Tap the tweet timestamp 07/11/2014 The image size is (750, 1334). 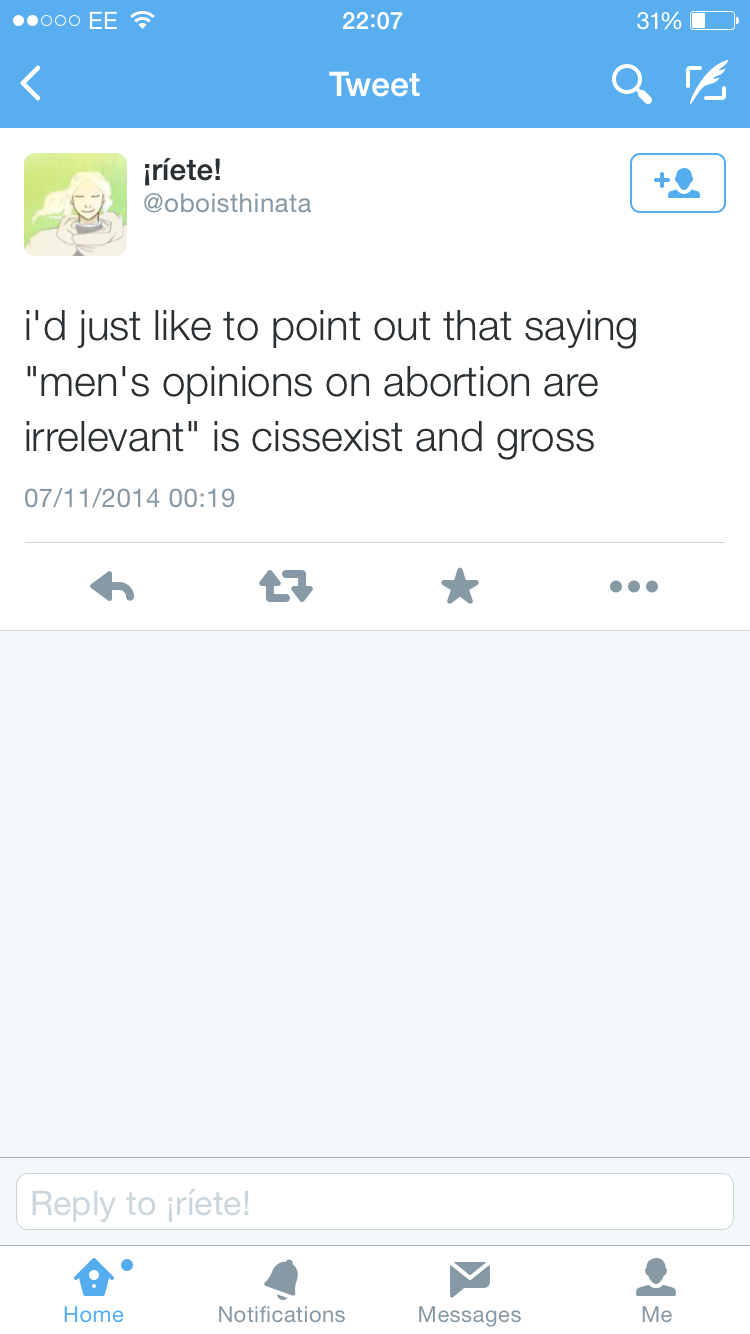130,498
